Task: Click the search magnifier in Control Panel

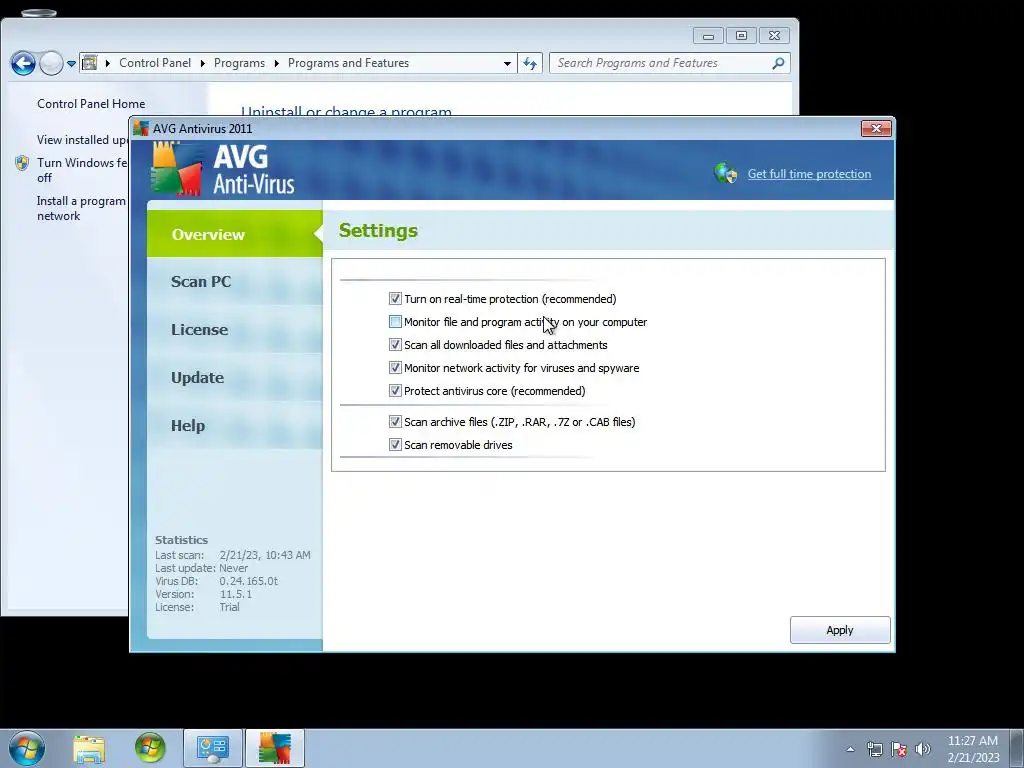Action: [x=778, y=63]
